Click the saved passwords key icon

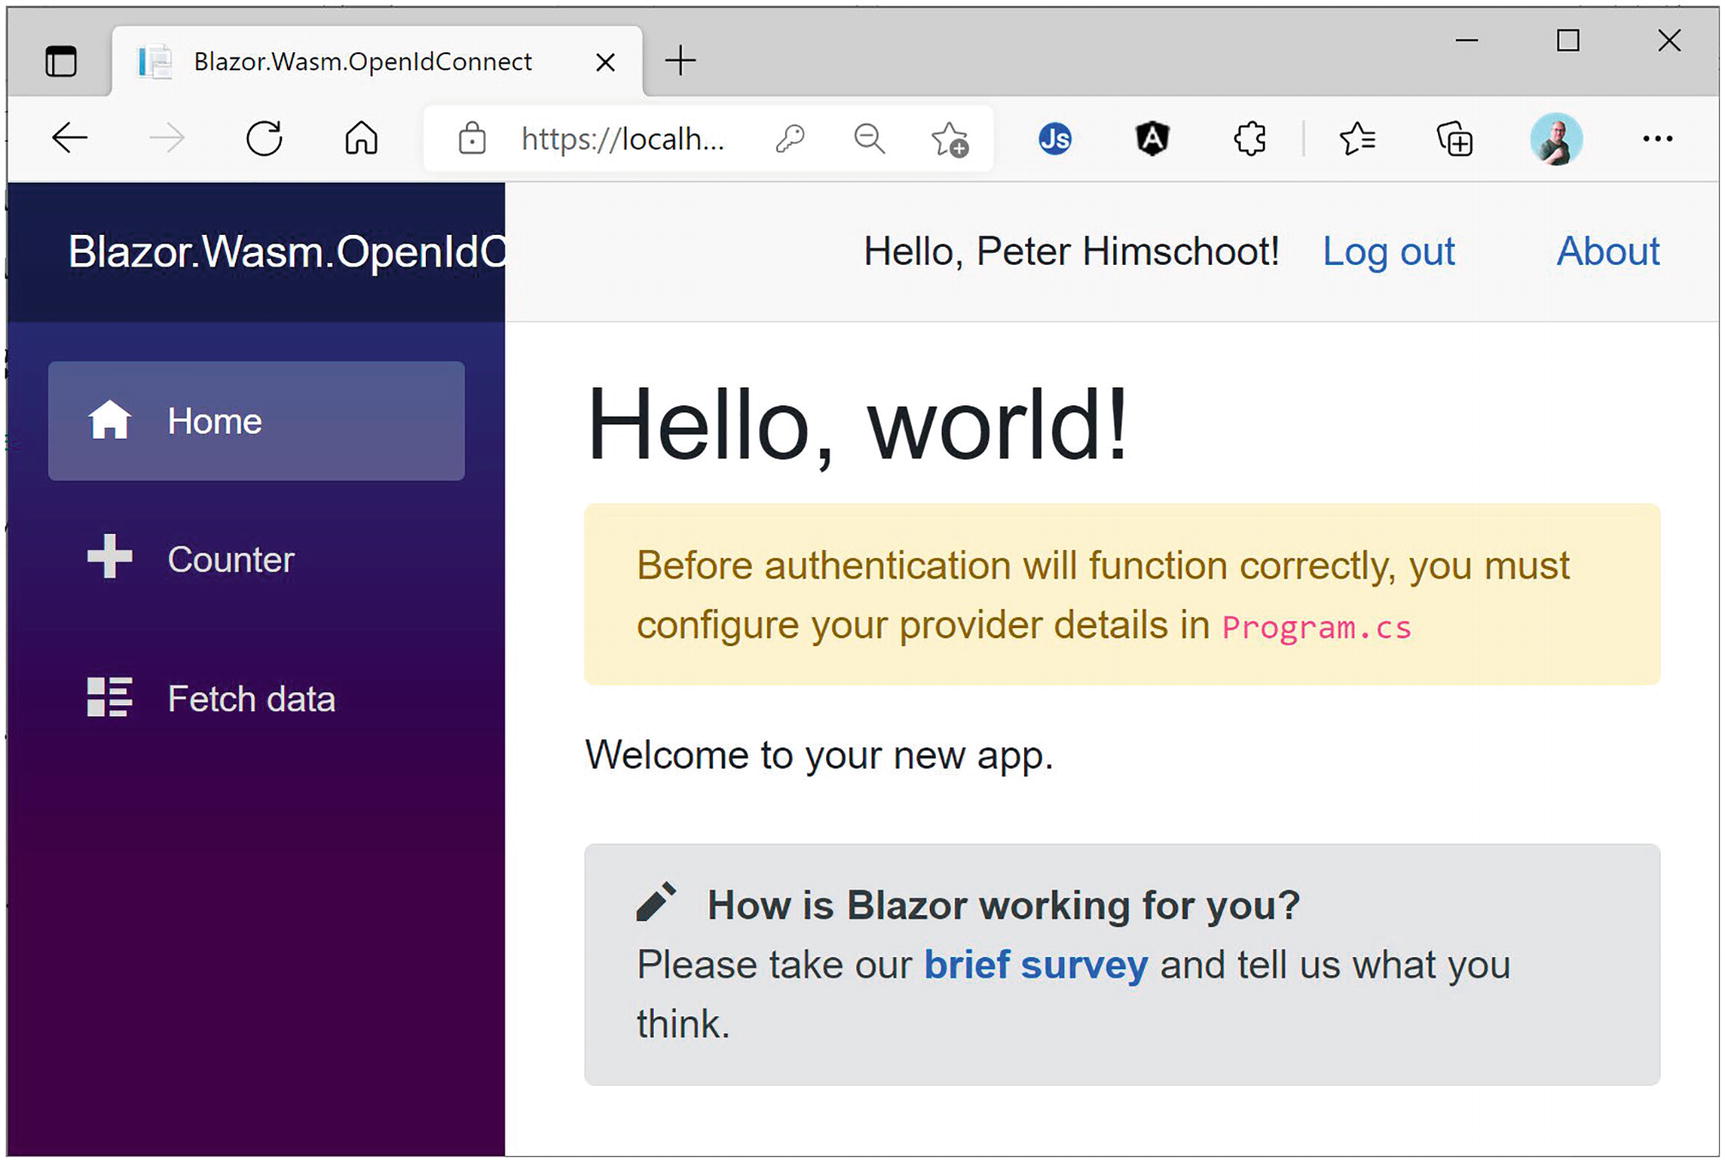coord(790,138)
